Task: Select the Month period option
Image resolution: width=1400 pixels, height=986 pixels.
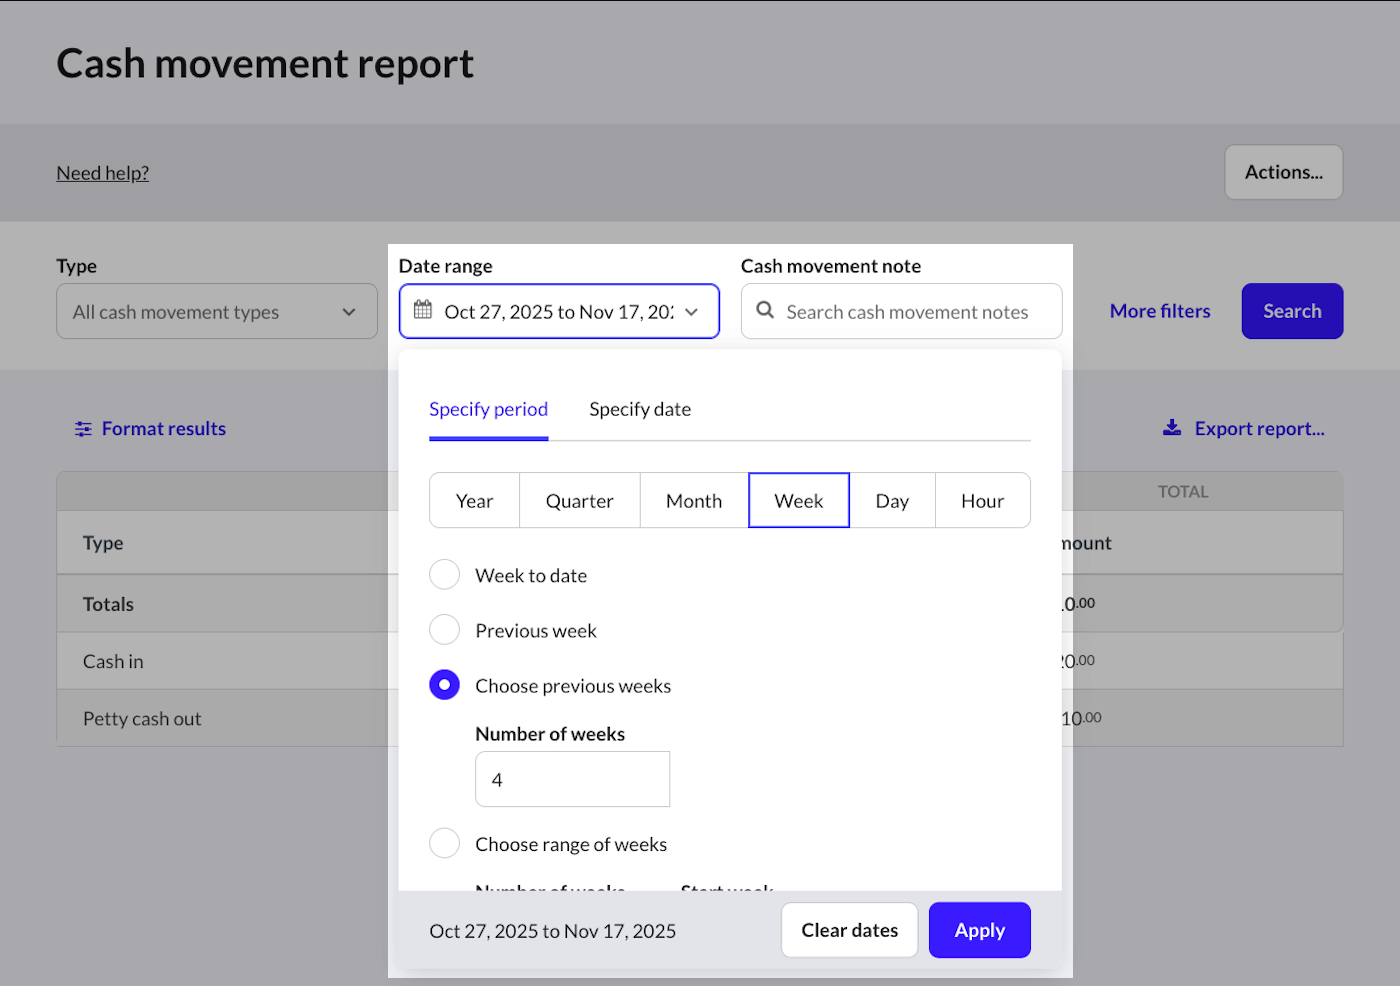Action: pos(693,500)
